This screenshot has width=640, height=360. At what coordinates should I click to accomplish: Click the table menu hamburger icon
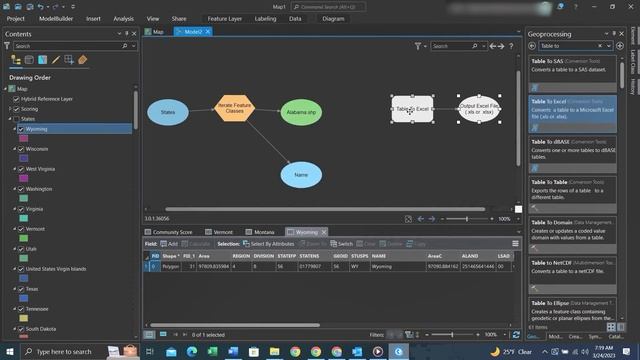click(515, 244)
